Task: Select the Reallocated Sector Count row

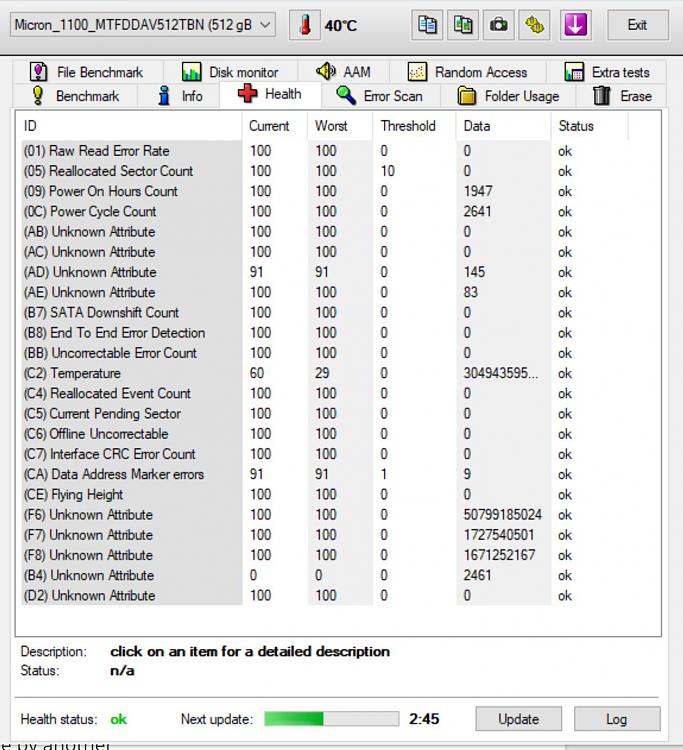Action: coord(324,171)
